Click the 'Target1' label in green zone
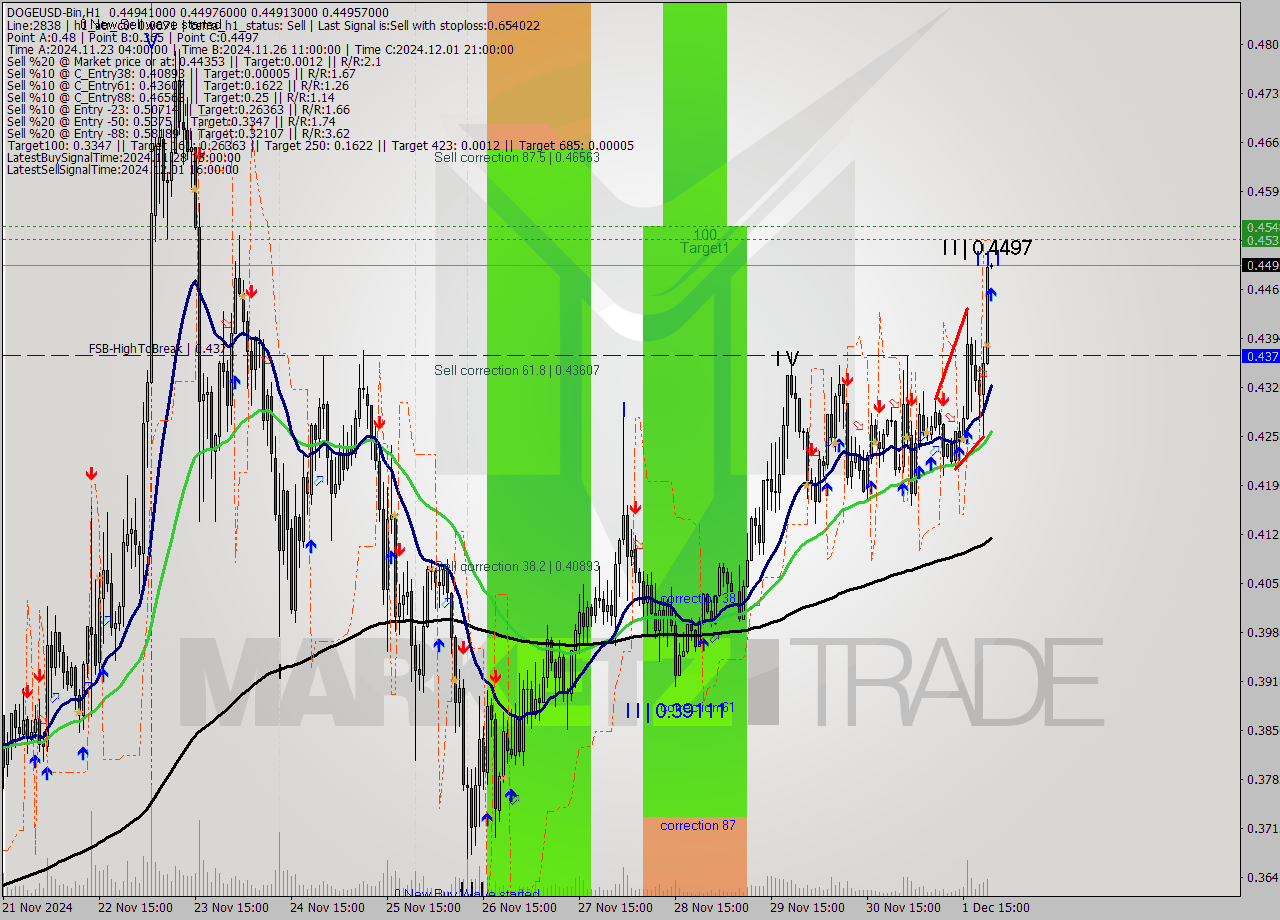 (705, 248)
